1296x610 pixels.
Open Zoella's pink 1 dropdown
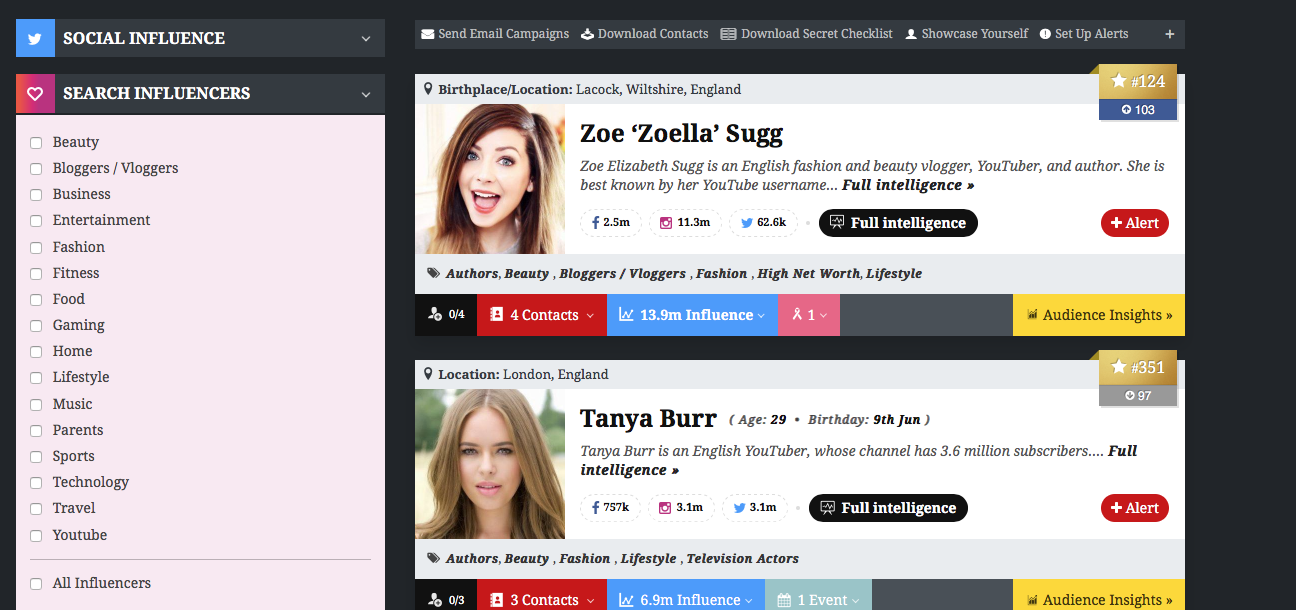tap(809, 315)
